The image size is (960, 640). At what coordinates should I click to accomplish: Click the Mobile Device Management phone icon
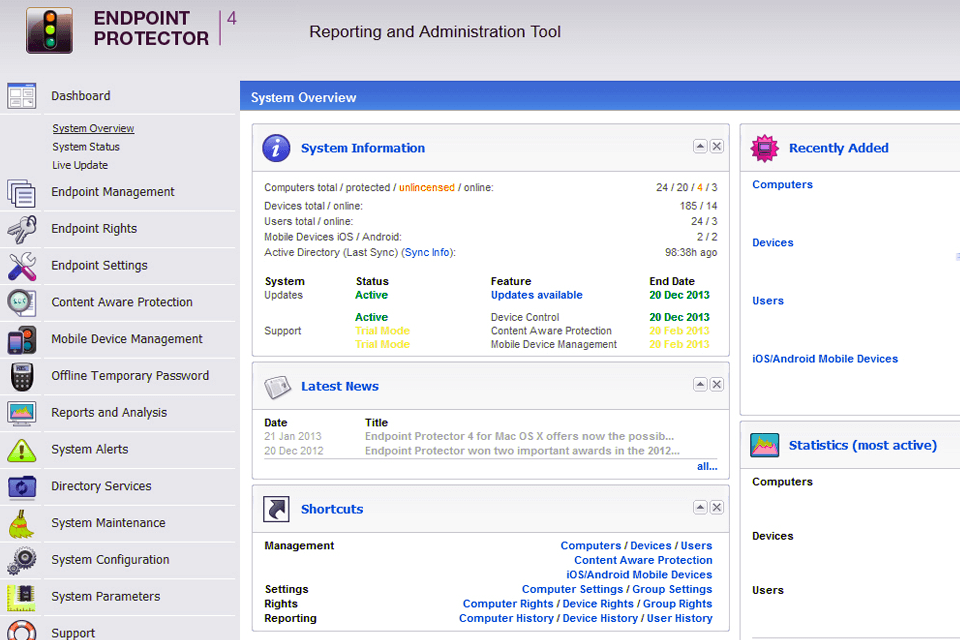tap(21, 340)
